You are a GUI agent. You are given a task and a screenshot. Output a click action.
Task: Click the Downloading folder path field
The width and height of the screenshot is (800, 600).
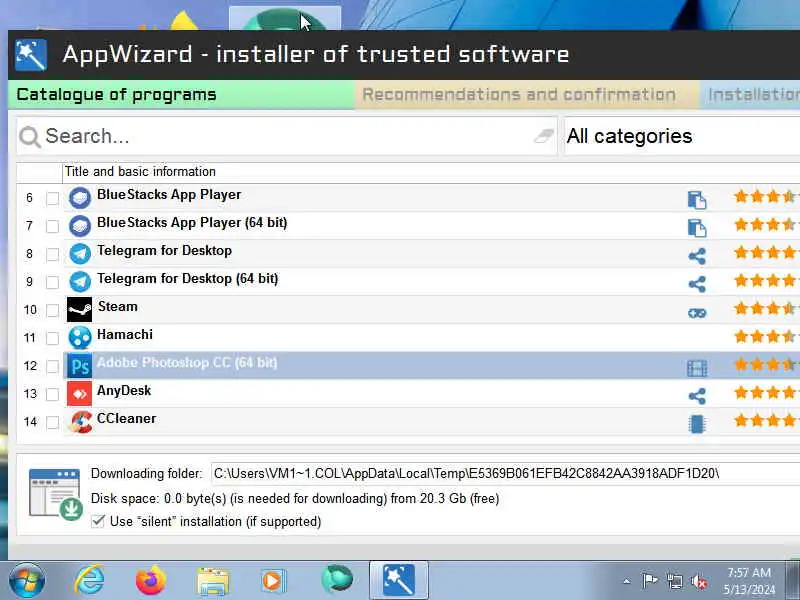(505, 474)
